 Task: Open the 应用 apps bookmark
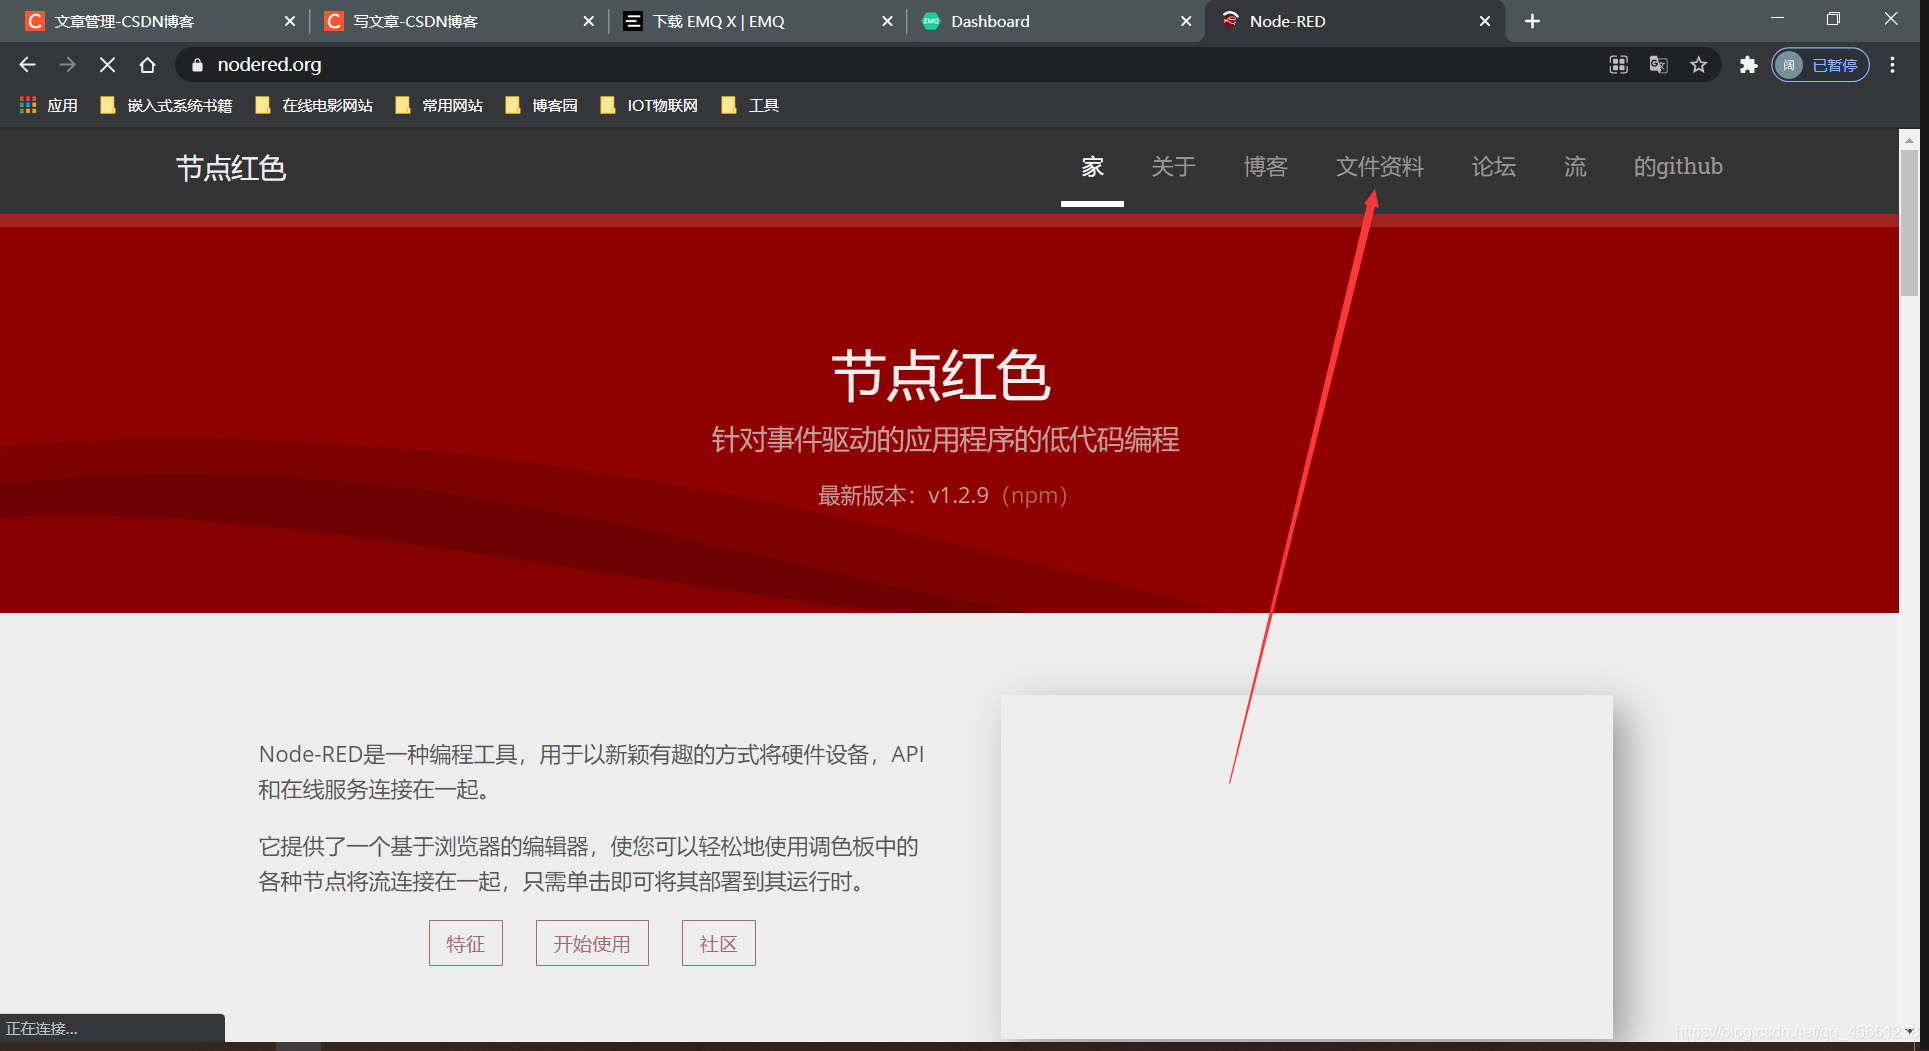tap(48, 105)
